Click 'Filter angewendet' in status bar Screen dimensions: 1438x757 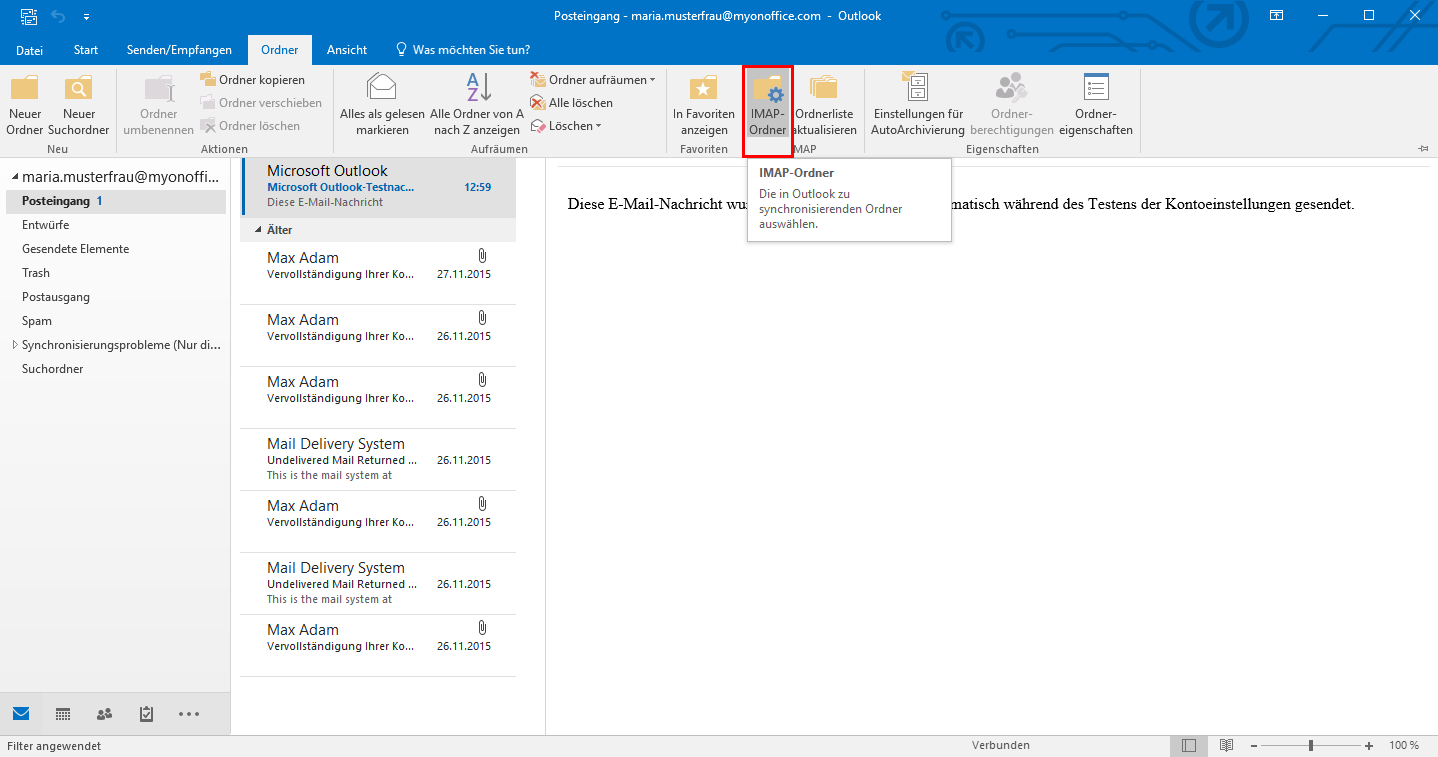(x=54, y=746)
